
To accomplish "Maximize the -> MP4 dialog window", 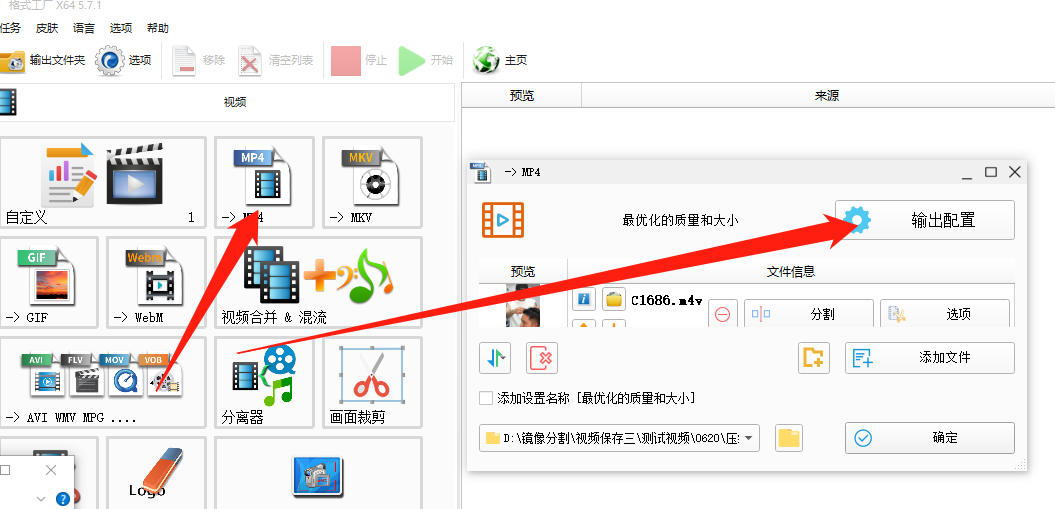I will pyautogui.click(x=991, y=172).
